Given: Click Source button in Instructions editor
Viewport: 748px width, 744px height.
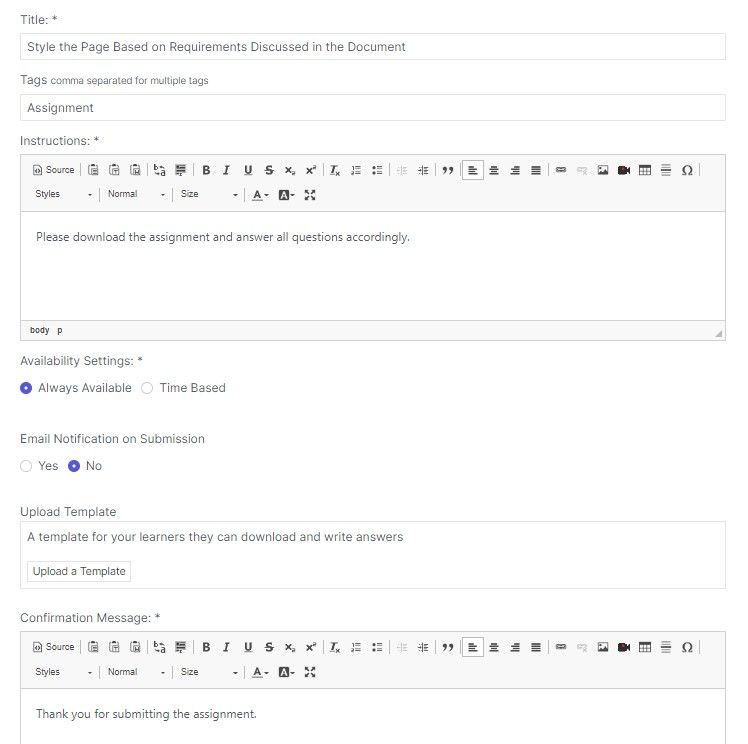Looking at the screenshot, I should point(54,170).
